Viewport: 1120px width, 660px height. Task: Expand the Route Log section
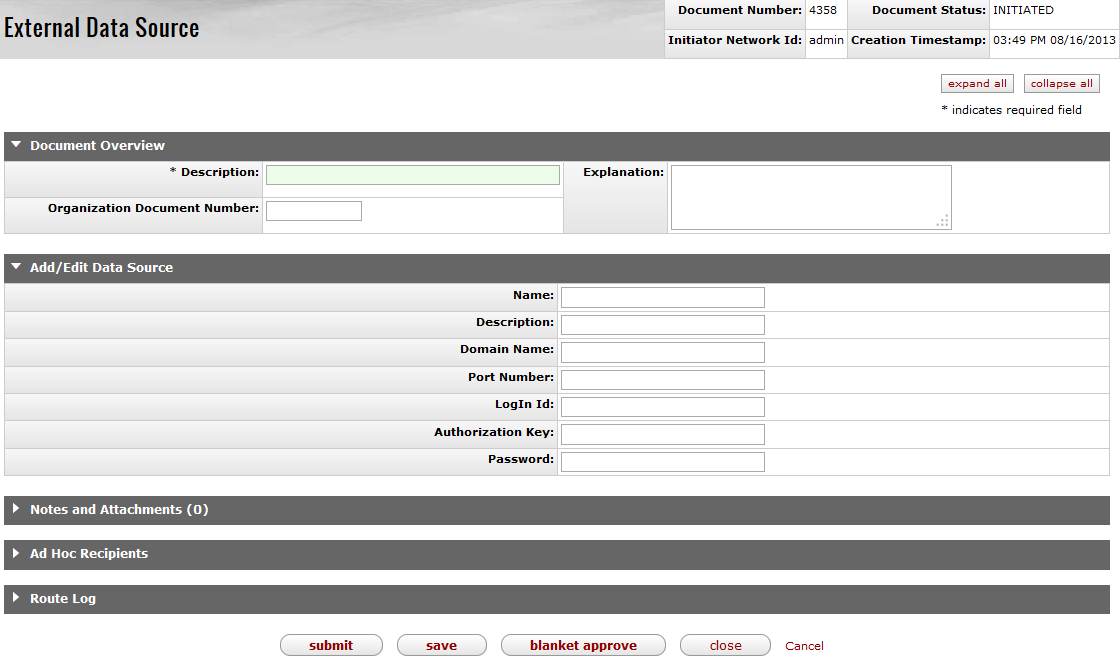tap(16, 599)
